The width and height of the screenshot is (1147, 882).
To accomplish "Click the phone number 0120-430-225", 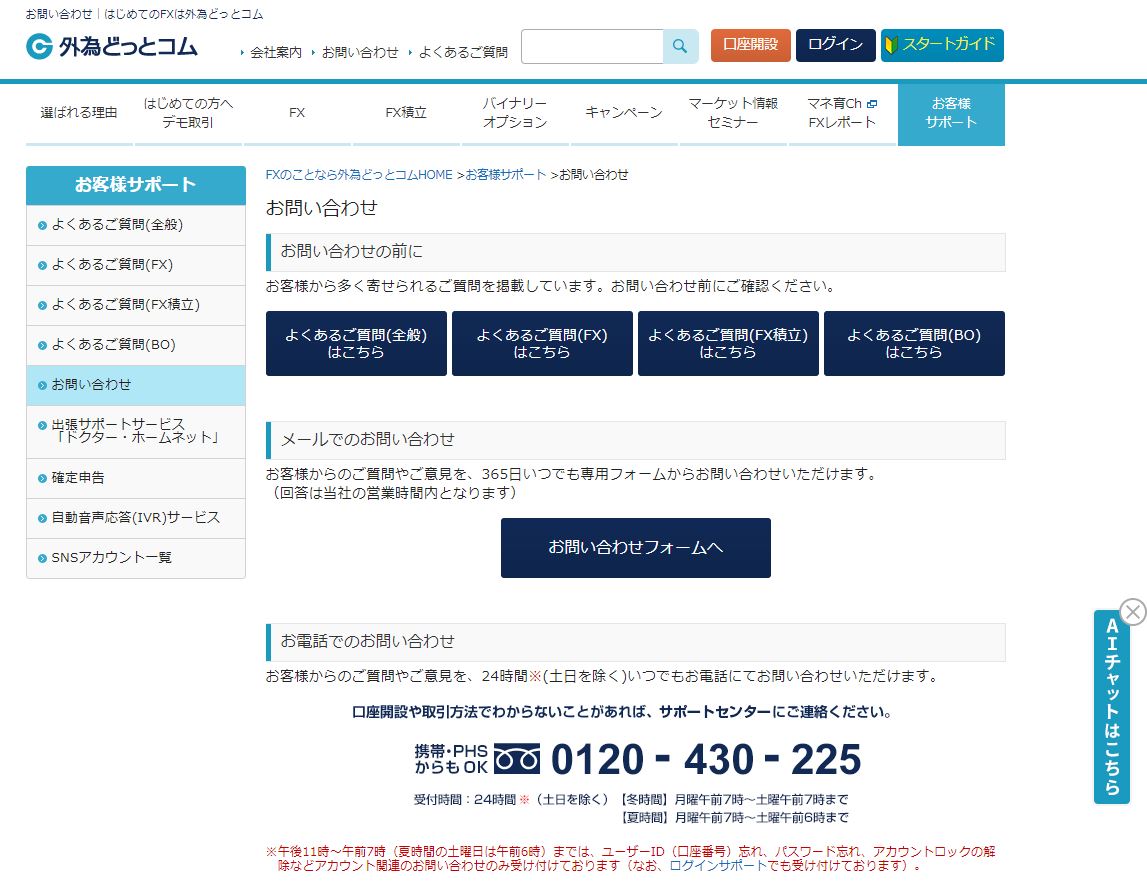I will pyautogui.click(x=706, y=759).
